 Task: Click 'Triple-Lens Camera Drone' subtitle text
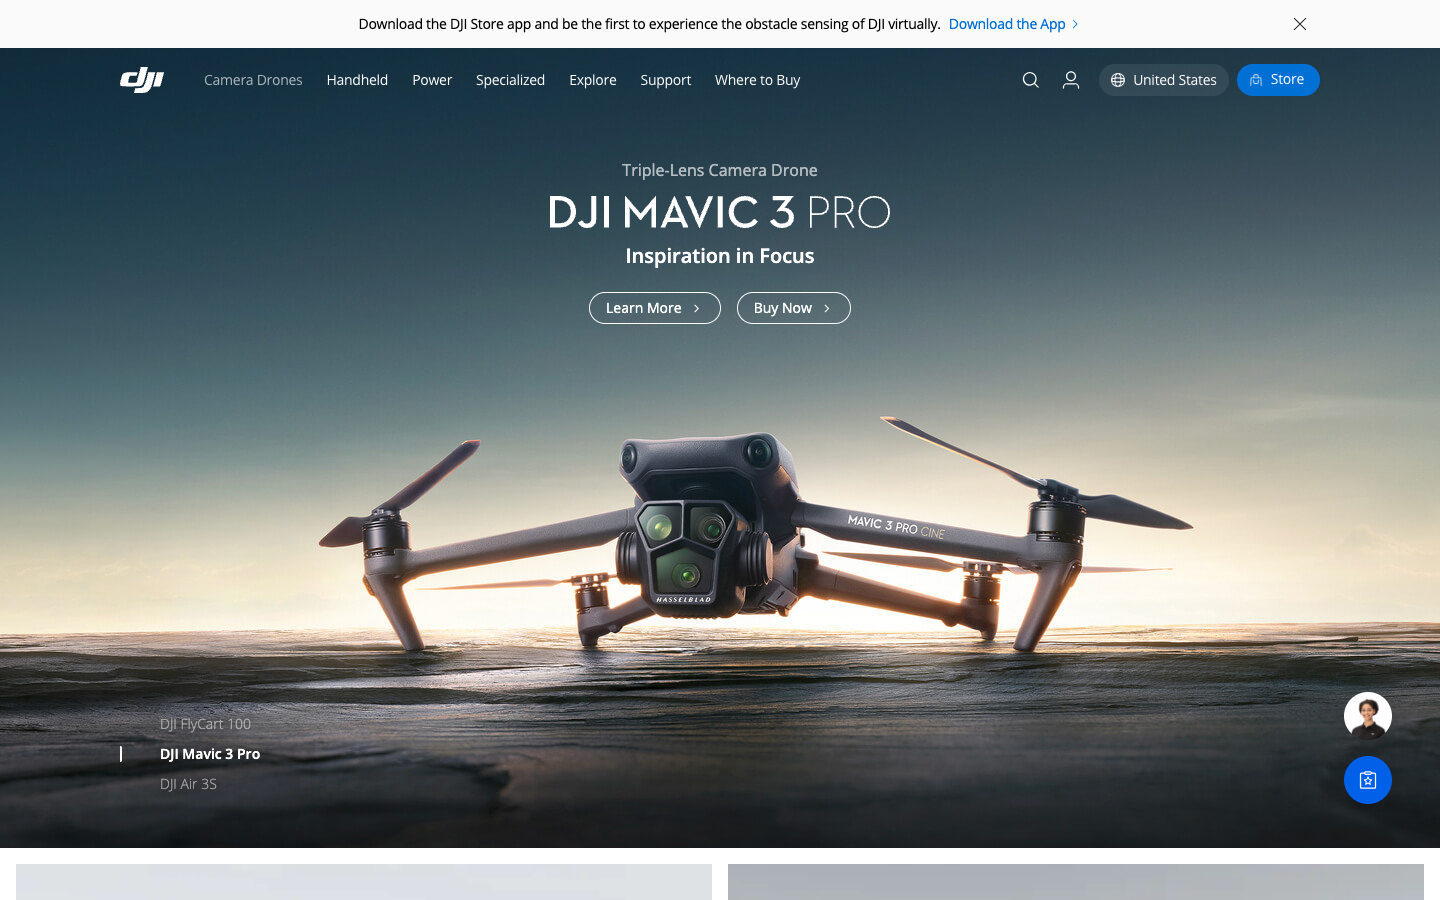(x=719, y=170)
